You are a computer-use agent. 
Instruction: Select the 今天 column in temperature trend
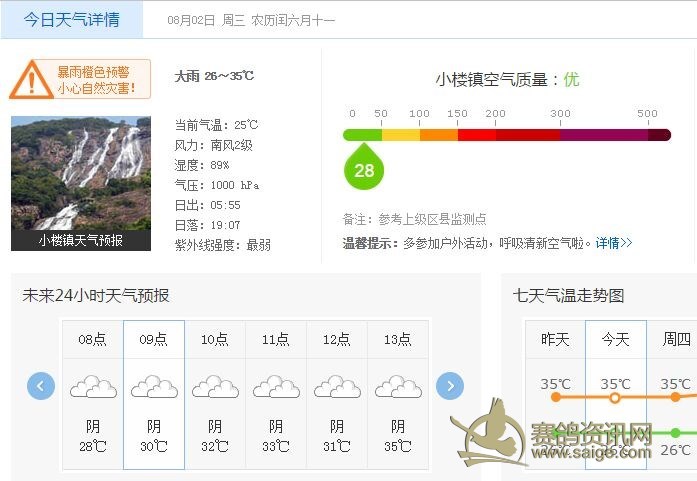pos(616,340)
